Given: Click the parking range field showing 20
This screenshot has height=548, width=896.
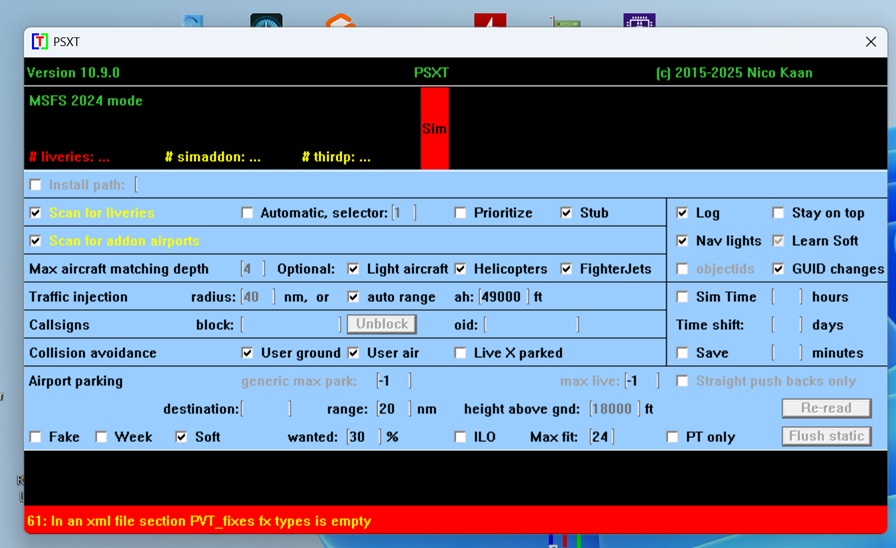Looking at the screenshot, I should coord(394,409).
